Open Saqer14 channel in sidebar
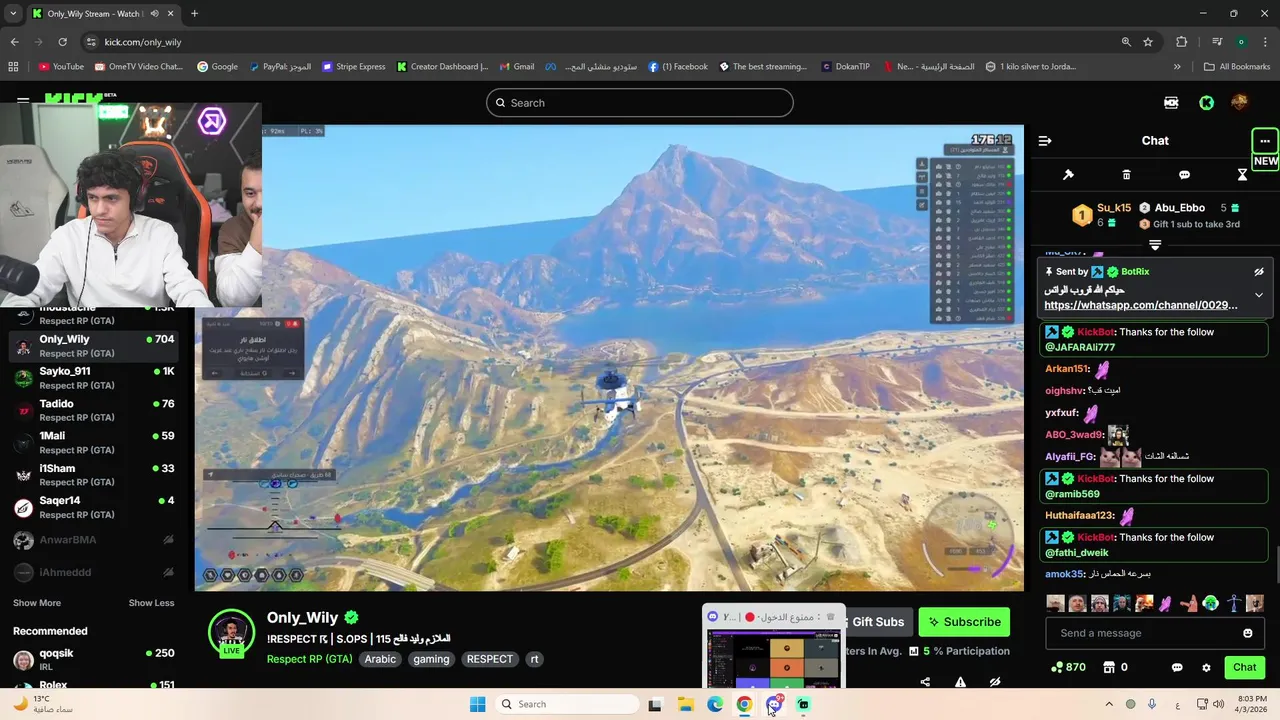 click(95, 507)
